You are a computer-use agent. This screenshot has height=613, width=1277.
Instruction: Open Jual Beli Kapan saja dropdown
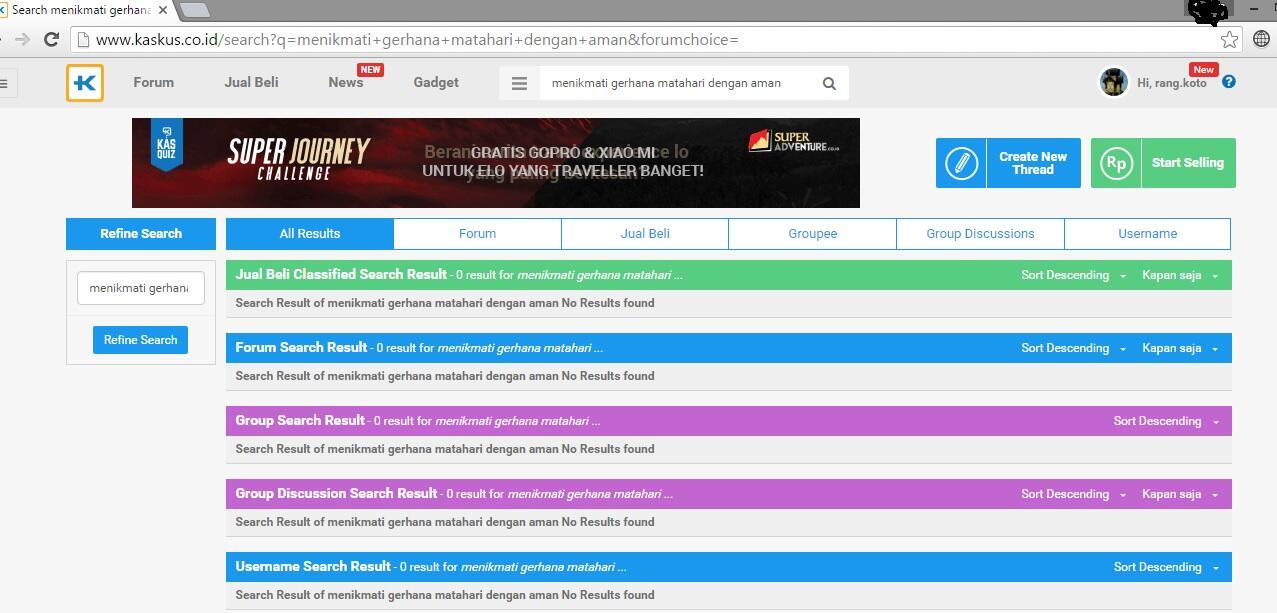(1180, 275)
